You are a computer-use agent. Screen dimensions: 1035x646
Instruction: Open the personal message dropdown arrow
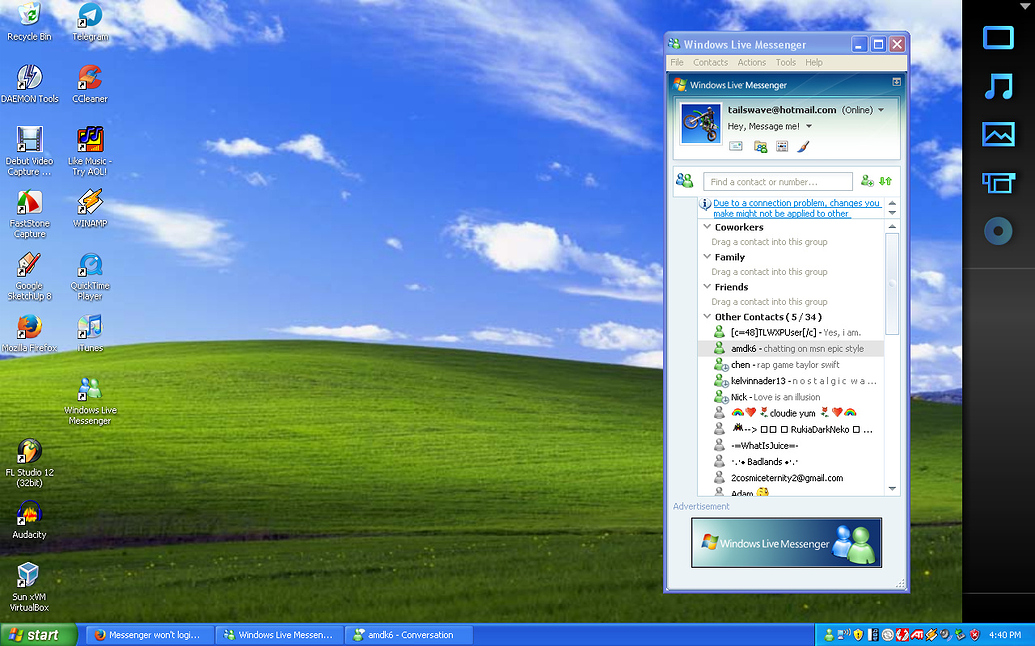(x=809, y=127)
